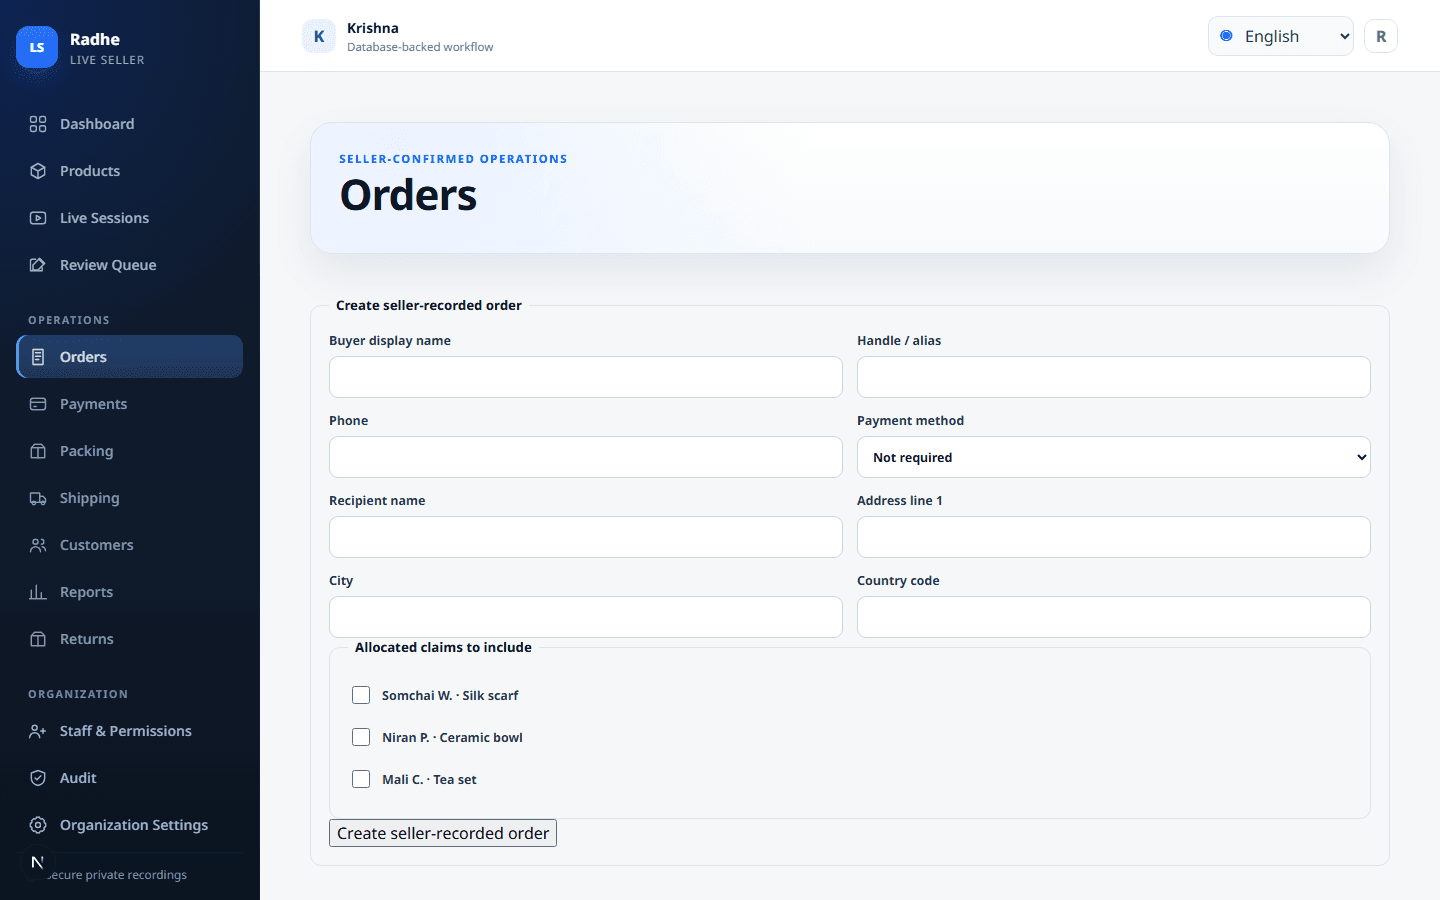This screenshot has height=900, width=1440.
Task: Check the Niran P. Ceramic bowl claim
Action: [361, 737]
